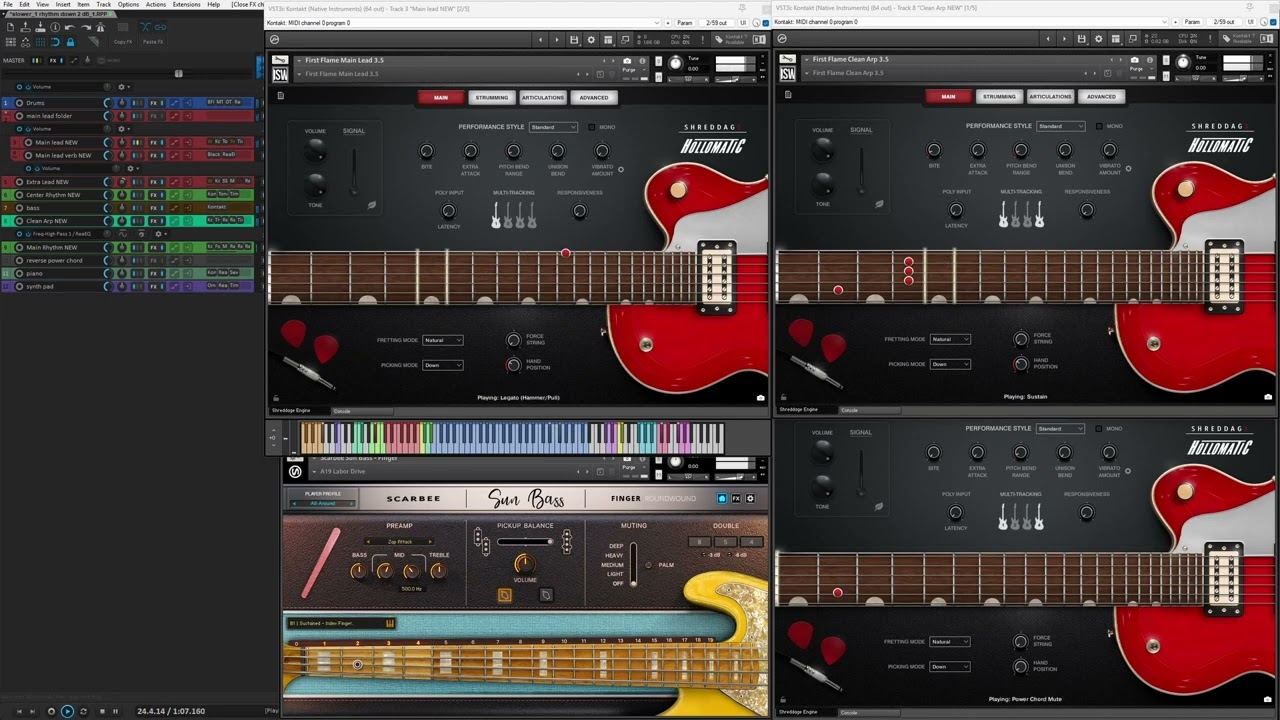Screen dimensions: 1280x720
Task: Switch to Advanced tab in Main Lead
Action: (593, 97)
